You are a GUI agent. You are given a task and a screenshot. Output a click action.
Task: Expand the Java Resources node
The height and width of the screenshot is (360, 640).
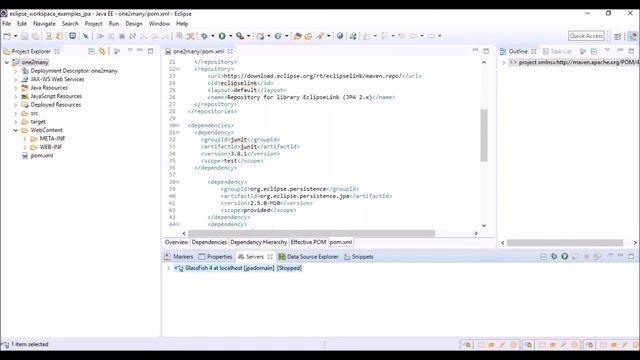pos(16,88)
